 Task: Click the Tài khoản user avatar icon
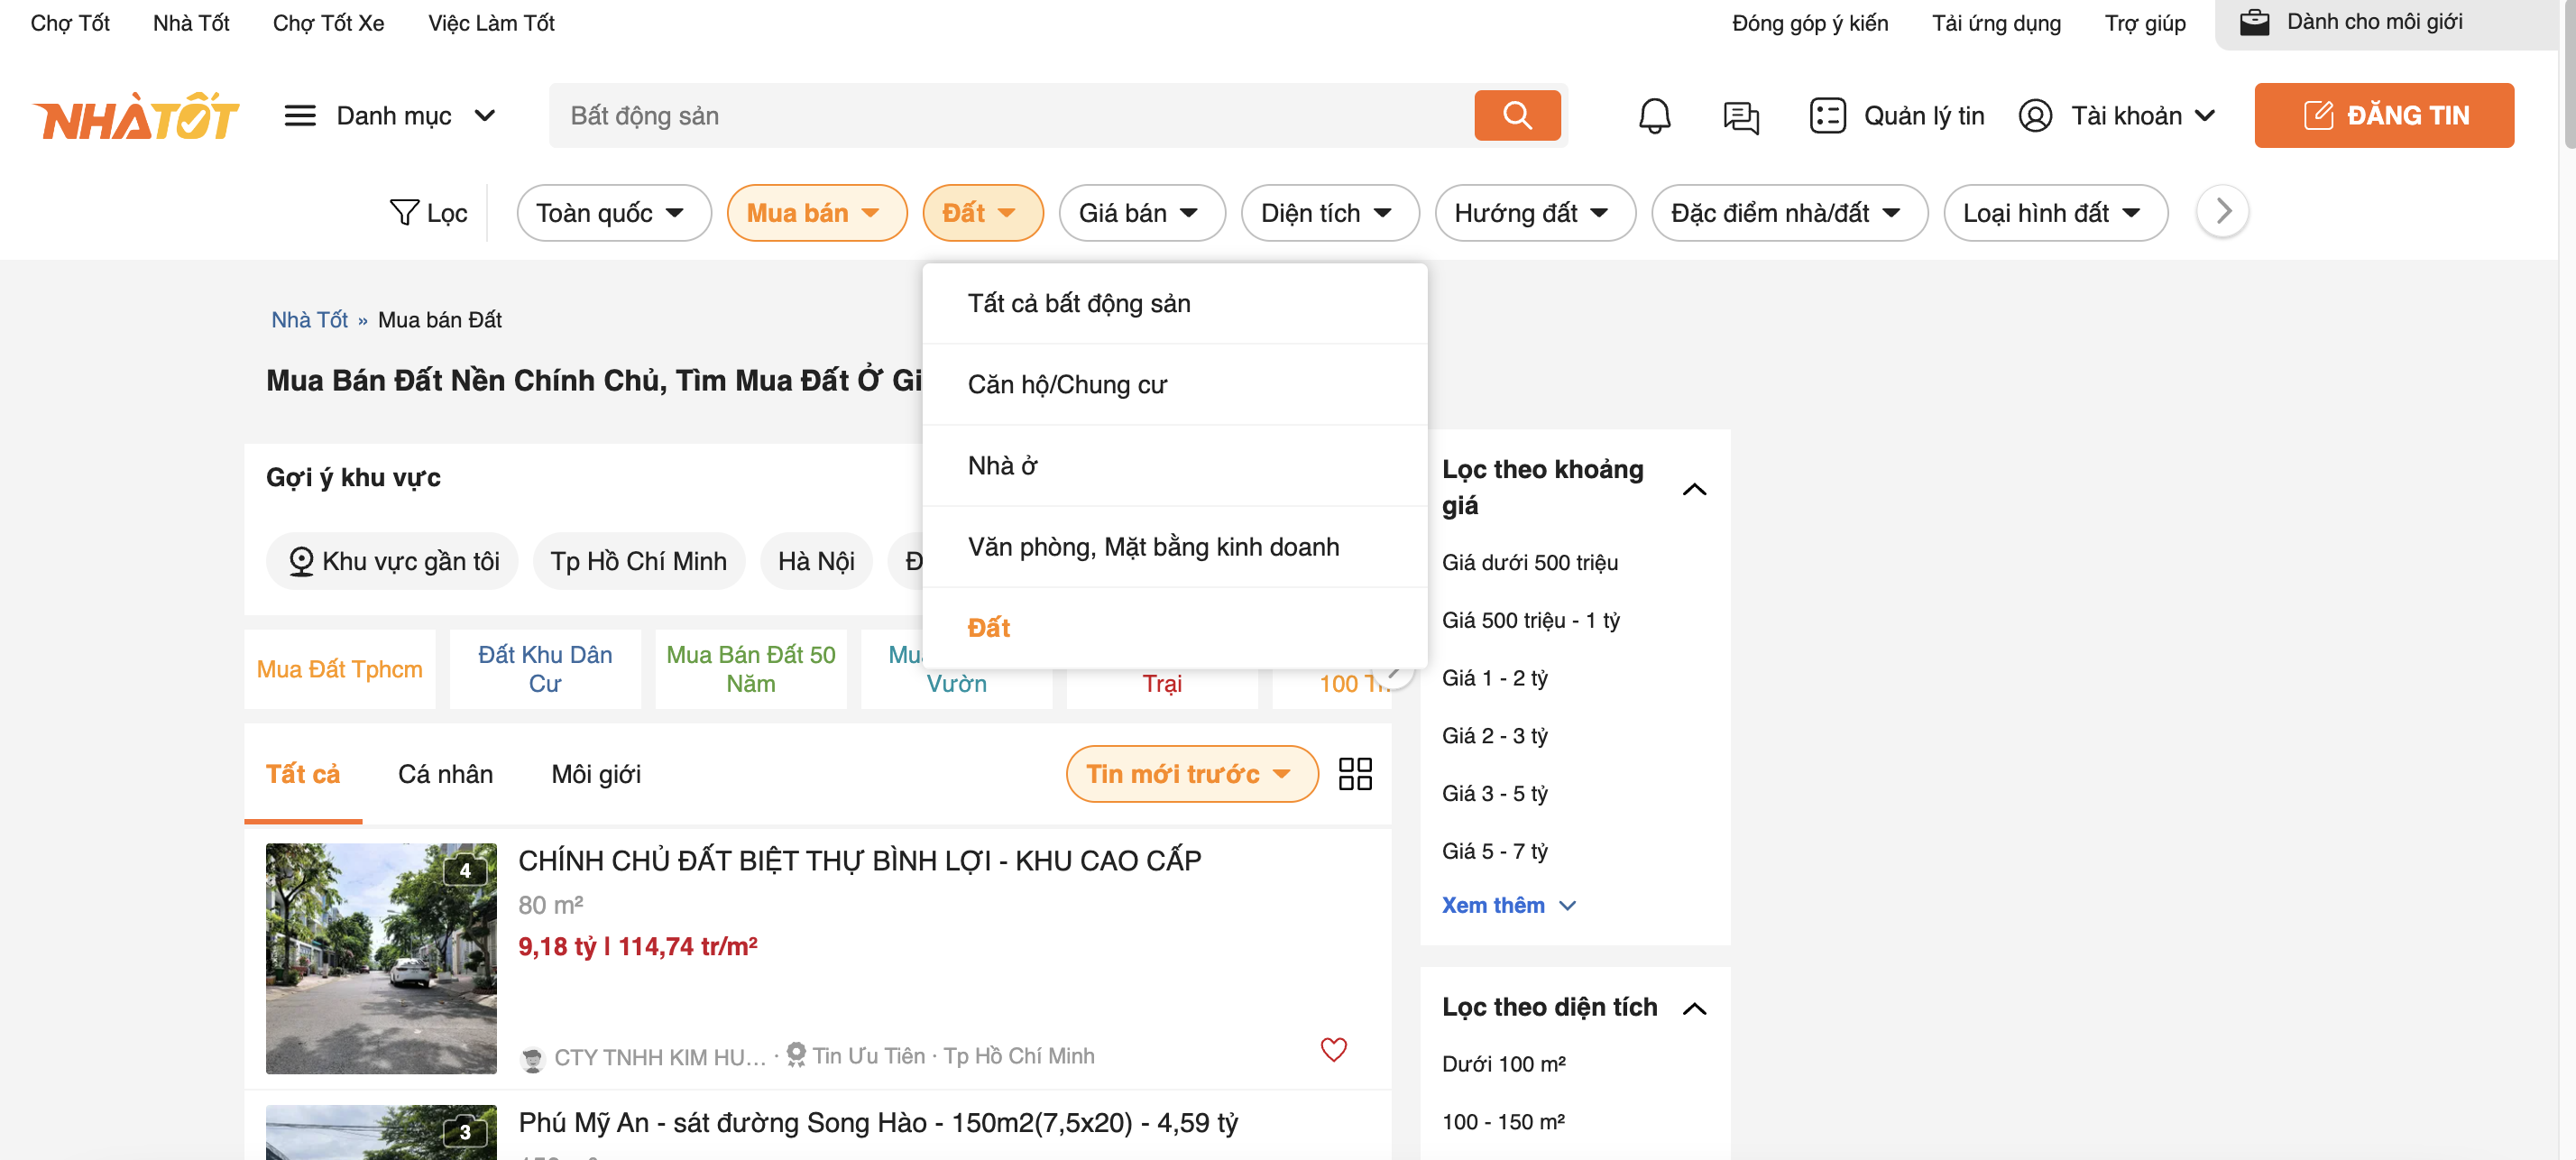(2035, 116)
